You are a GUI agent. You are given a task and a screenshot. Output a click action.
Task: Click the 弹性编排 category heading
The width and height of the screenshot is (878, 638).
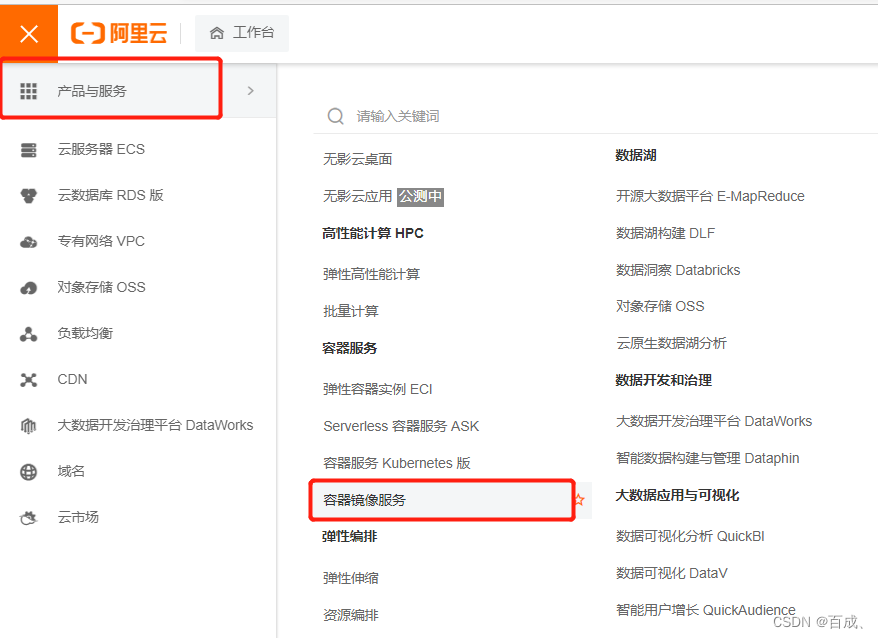(349, 537)
